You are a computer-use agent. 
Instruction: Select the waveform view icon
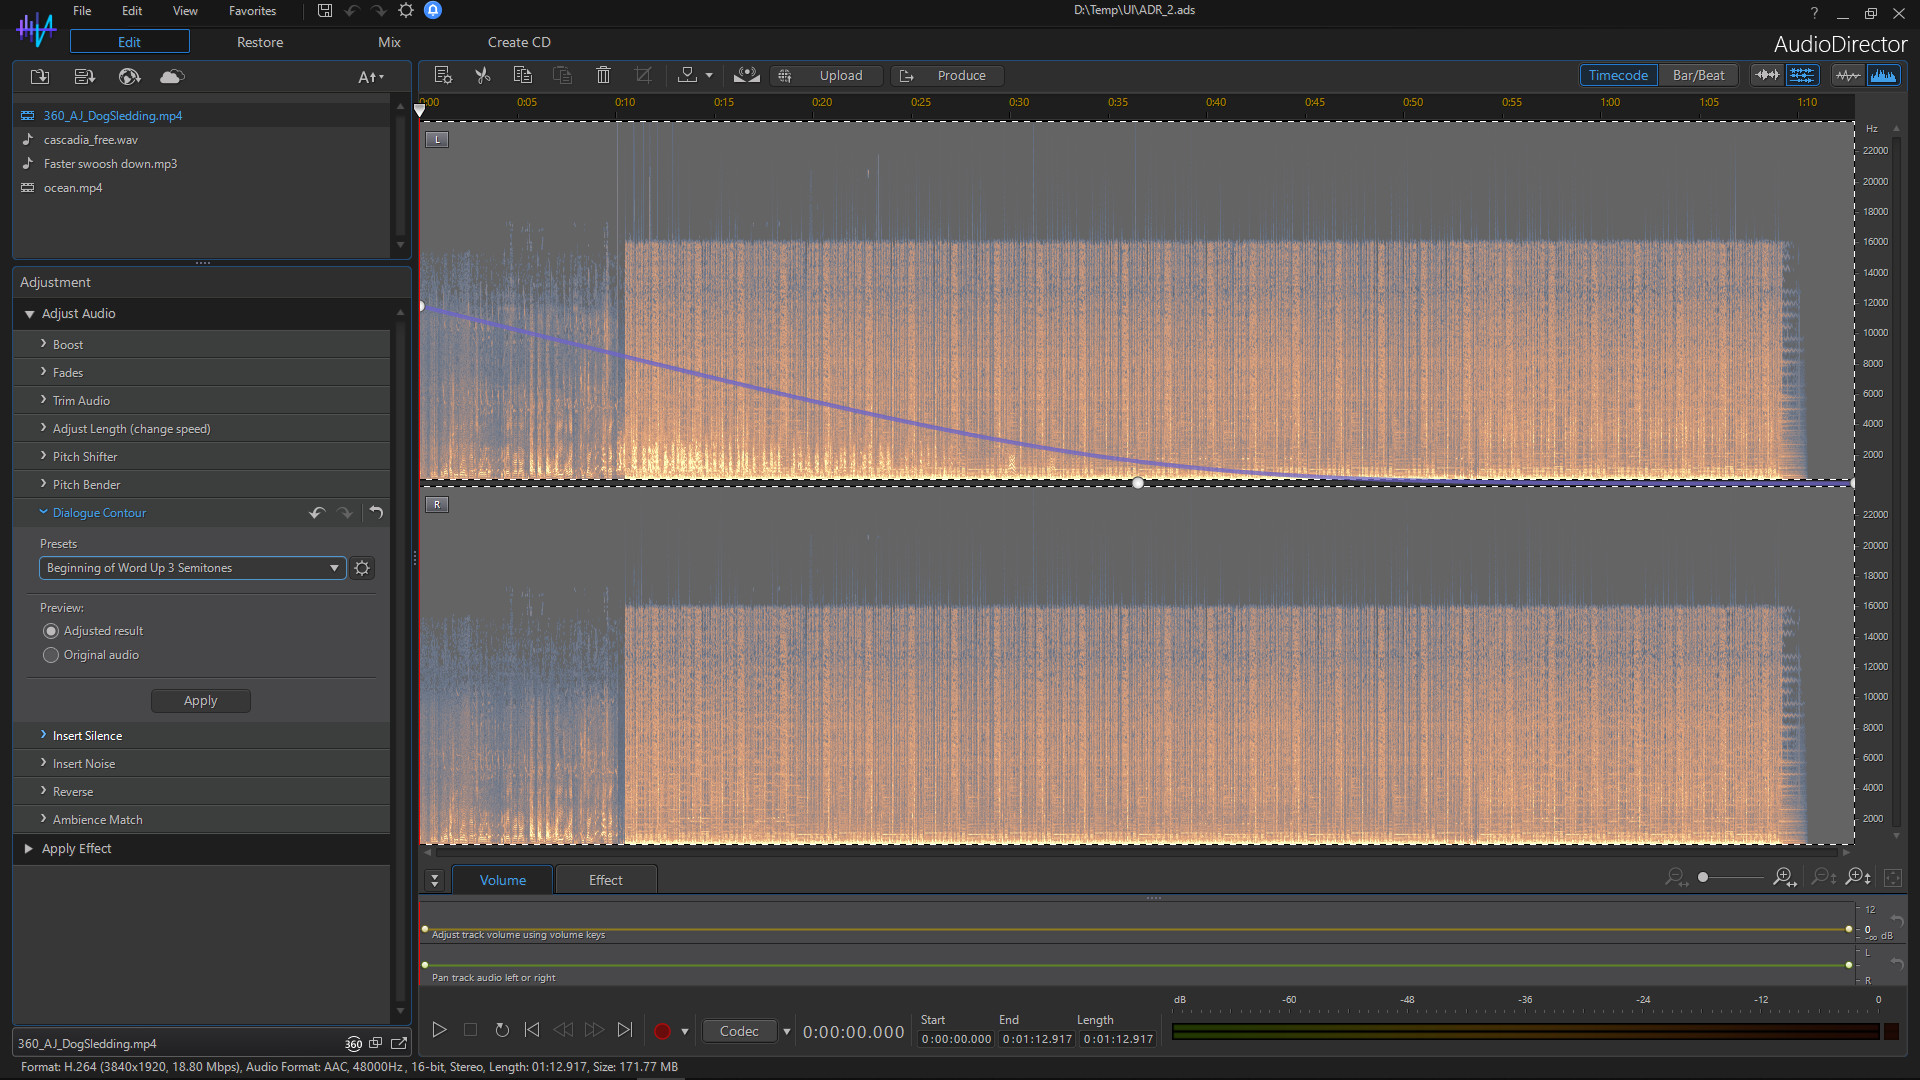pos(1847,75)
